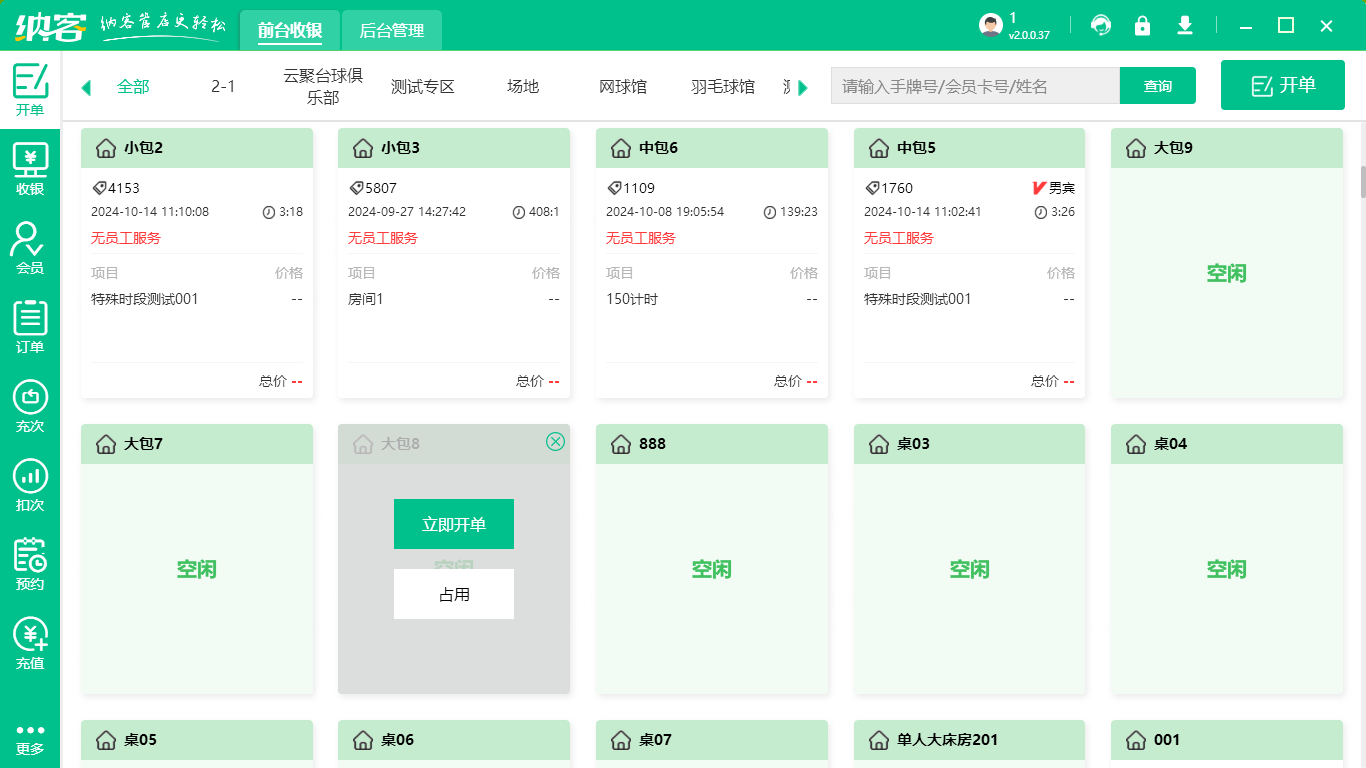
Task: Collapse category list using the left arrow
Action: point(85,87)
